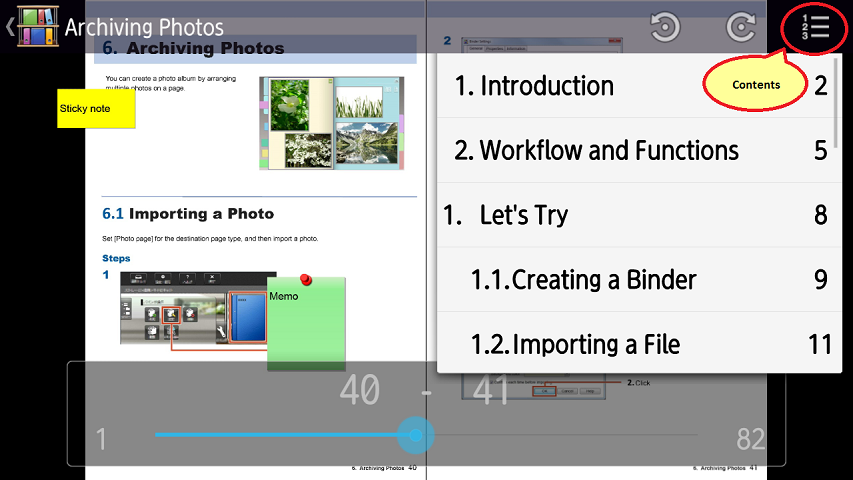853x480 pixels.
Task: Open the bookshelf app icon
Action: click(38, 26)
